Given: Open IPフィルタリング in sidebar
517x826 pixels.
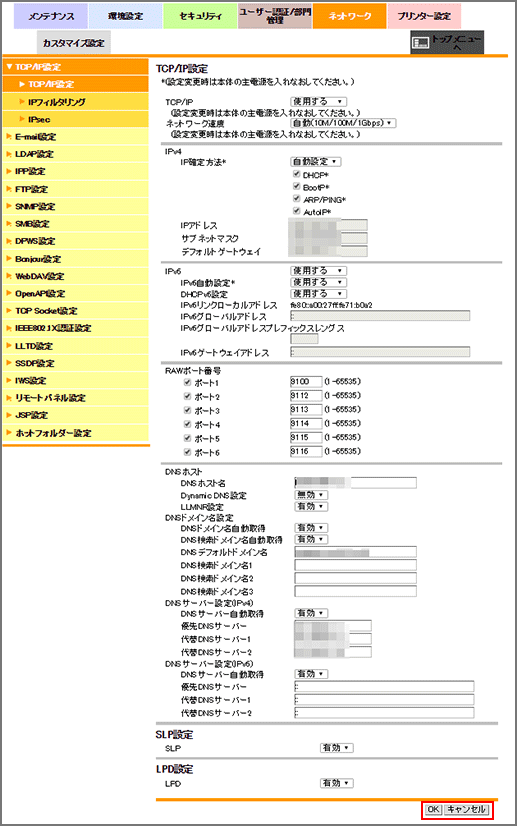Looking at the screenshot, I should point(76,102).
